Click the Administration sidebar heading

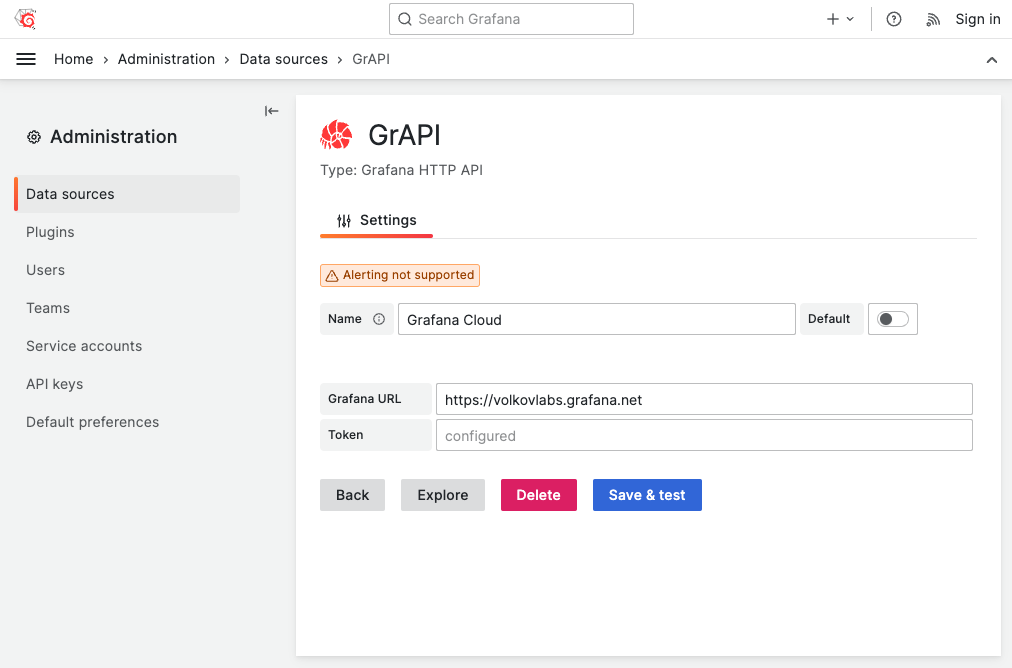point(114,137)
